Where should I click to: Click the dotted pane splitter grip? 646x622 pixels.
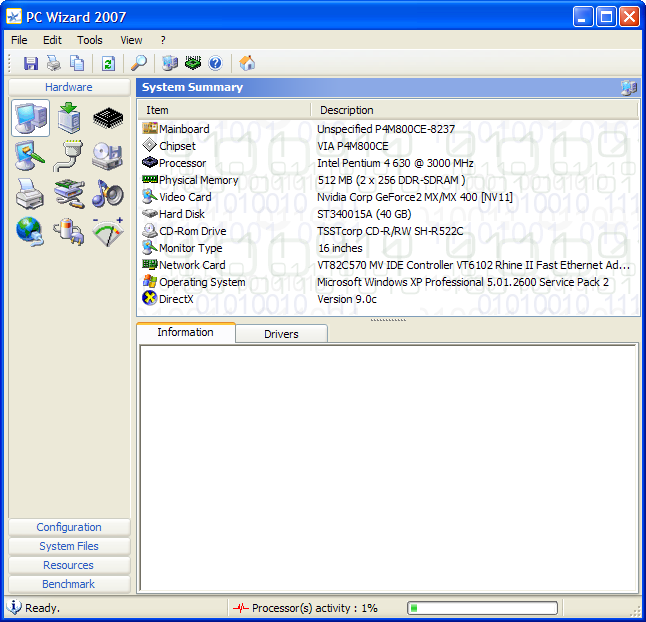coord(388,320)
